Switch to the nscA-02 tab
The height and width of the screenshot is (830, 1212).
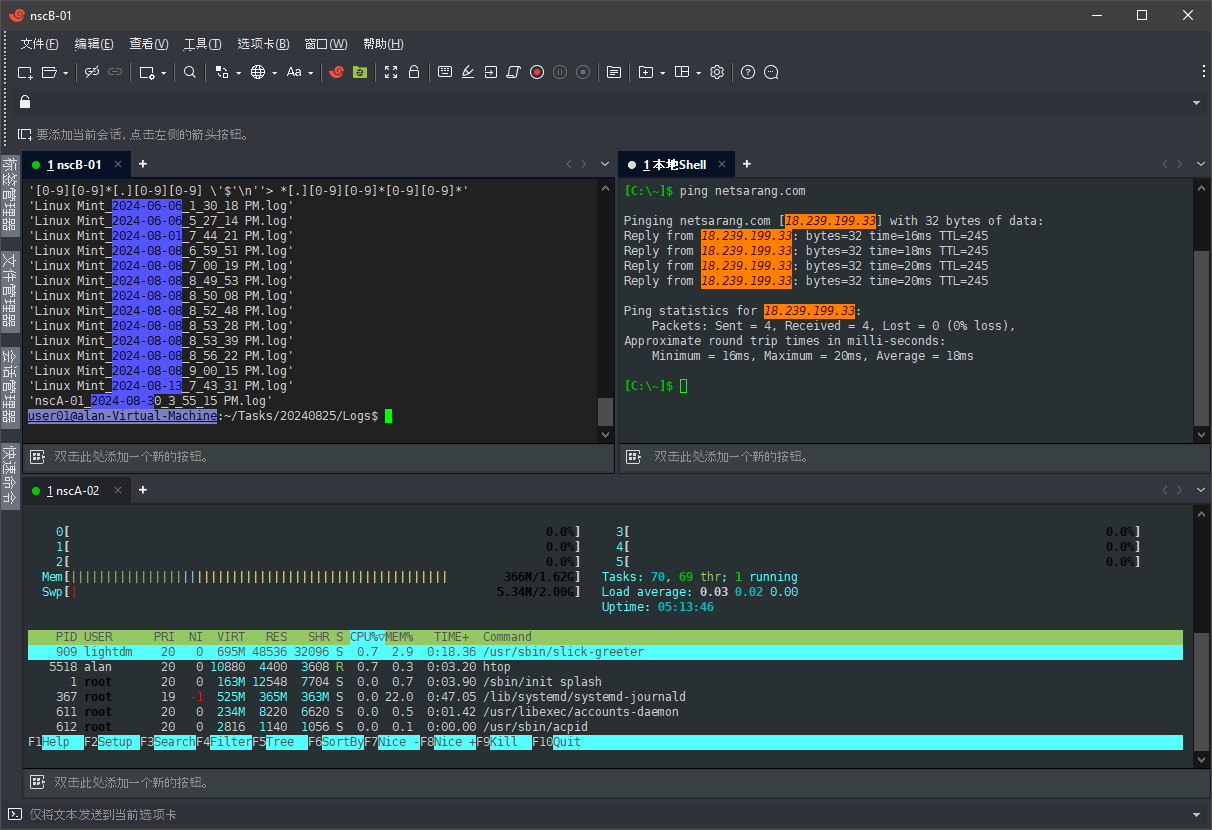point(76,490)
